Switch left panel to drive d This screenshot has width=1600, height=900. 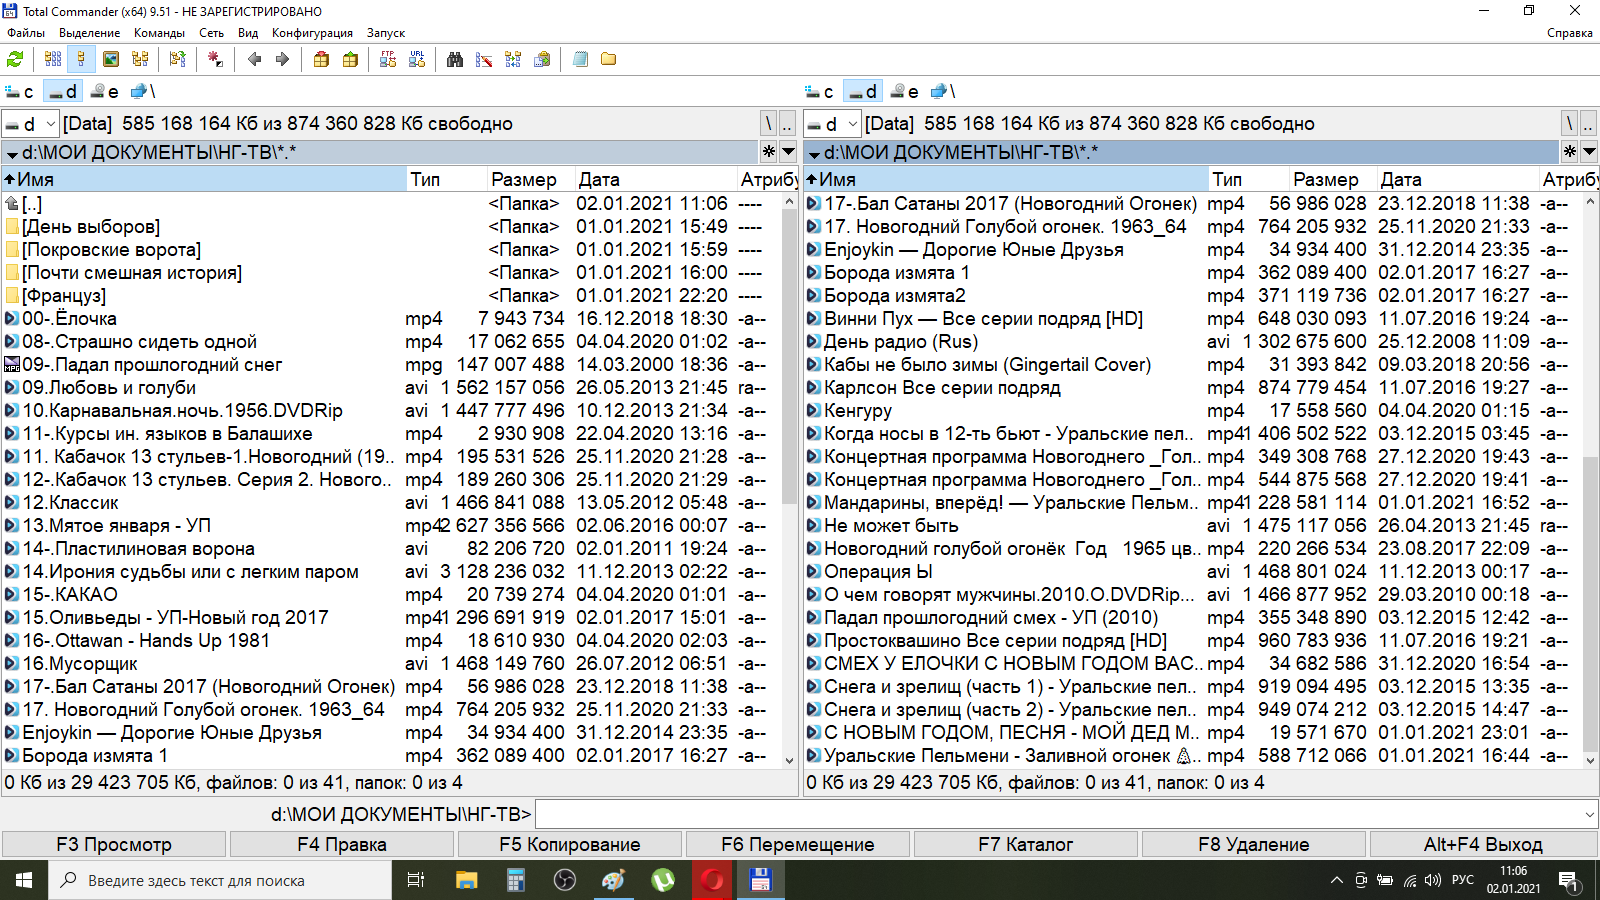tap(62, 91)
